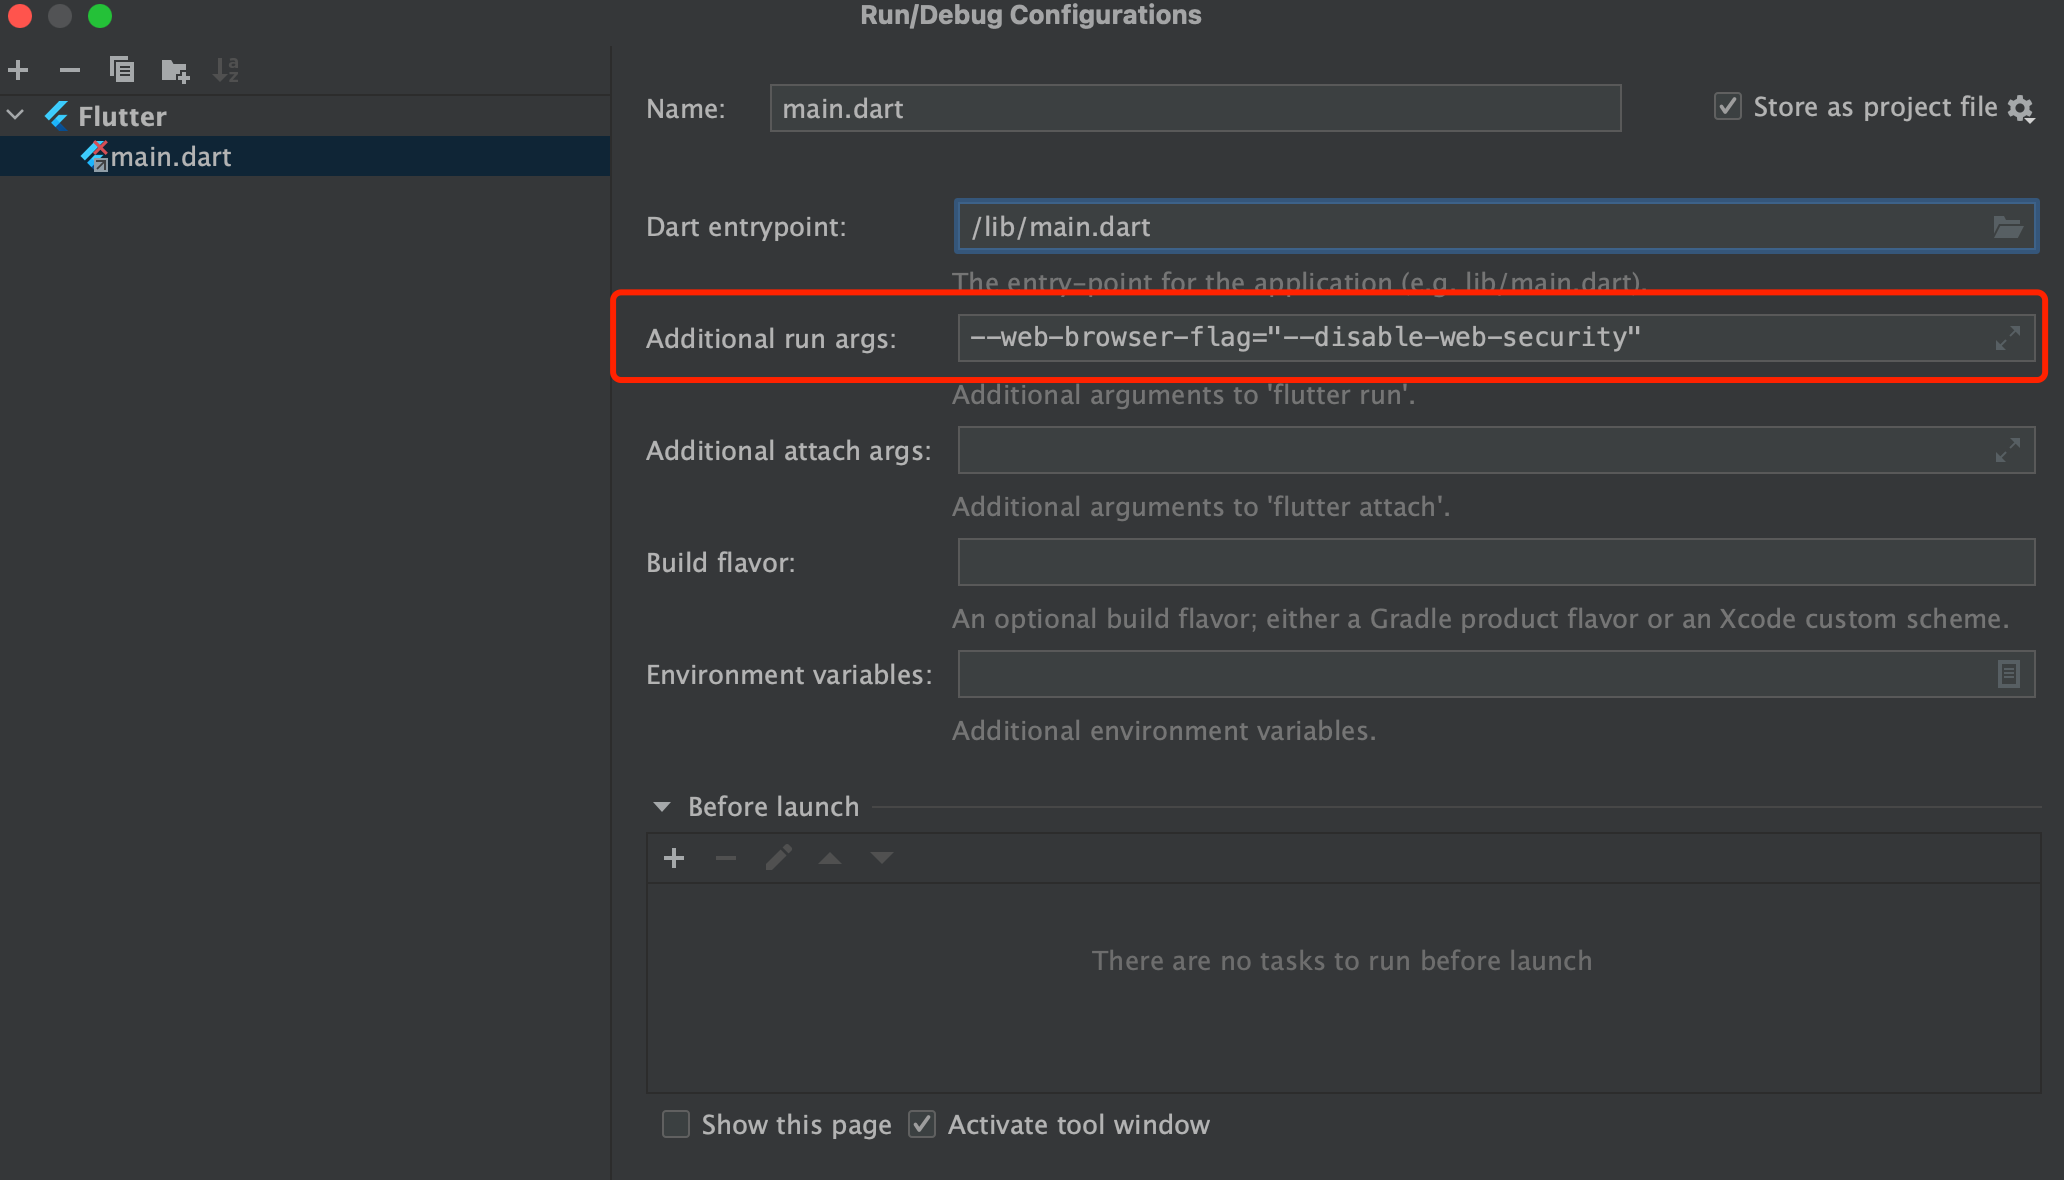Expand the Additional run args field
This screenshot has height=1180, width=2064.
(x=2007, y=339)
